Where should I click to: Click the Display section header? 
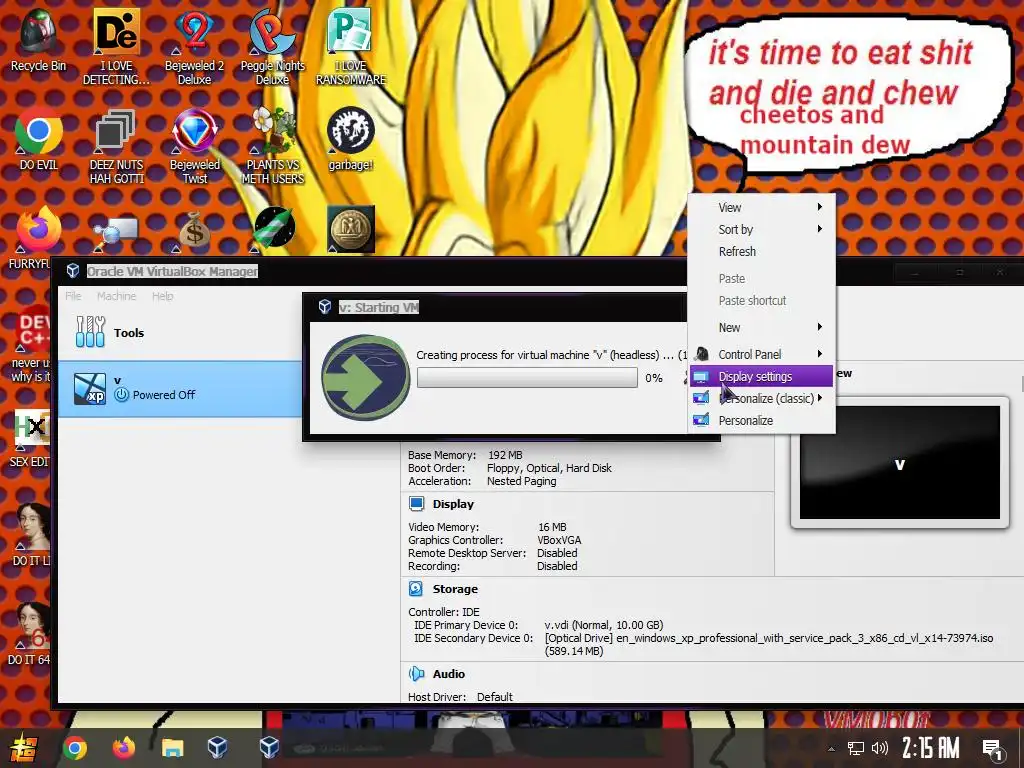(x=453, y=504)
